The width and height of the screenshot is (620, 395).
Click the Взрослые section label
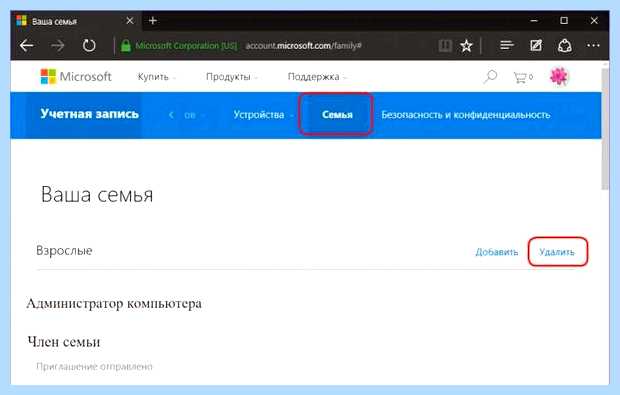64,250
